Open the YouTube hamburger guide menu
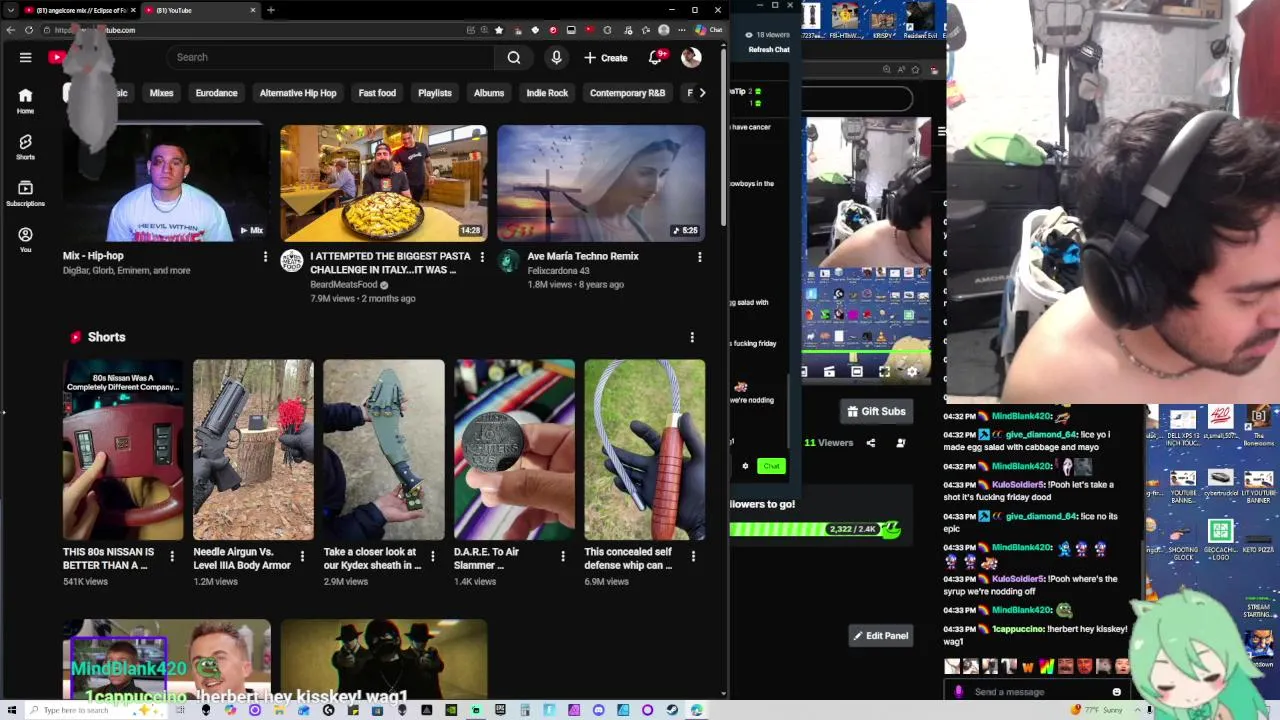The width and height of the screenshot is (1280, 720). (x=25, y=57)
